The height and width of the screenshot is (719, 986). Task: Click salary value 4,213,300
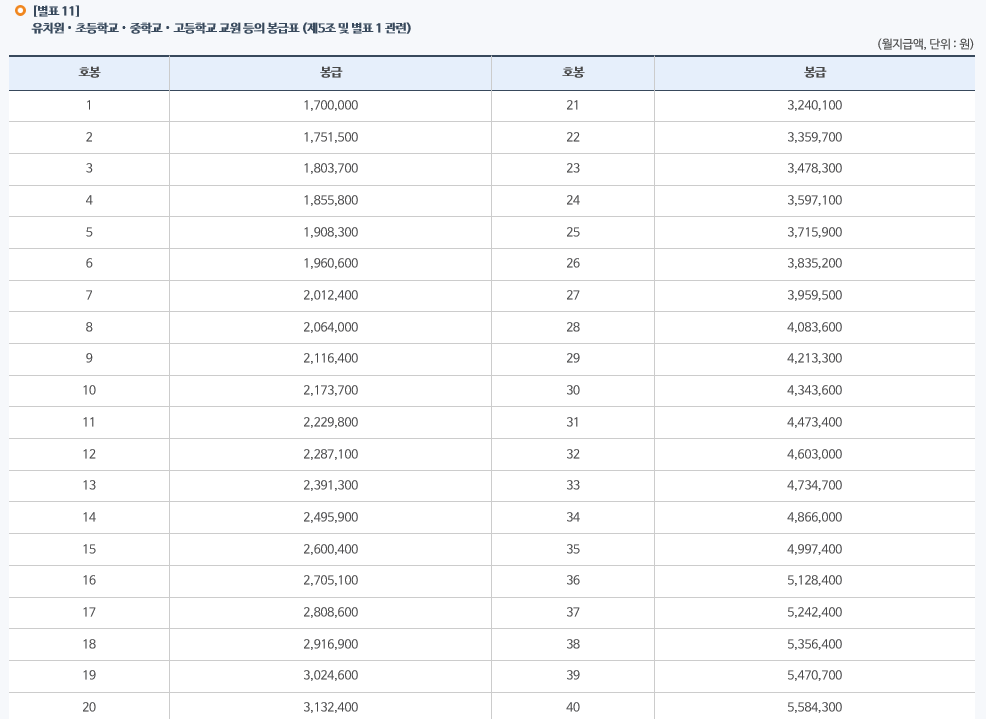814,359
